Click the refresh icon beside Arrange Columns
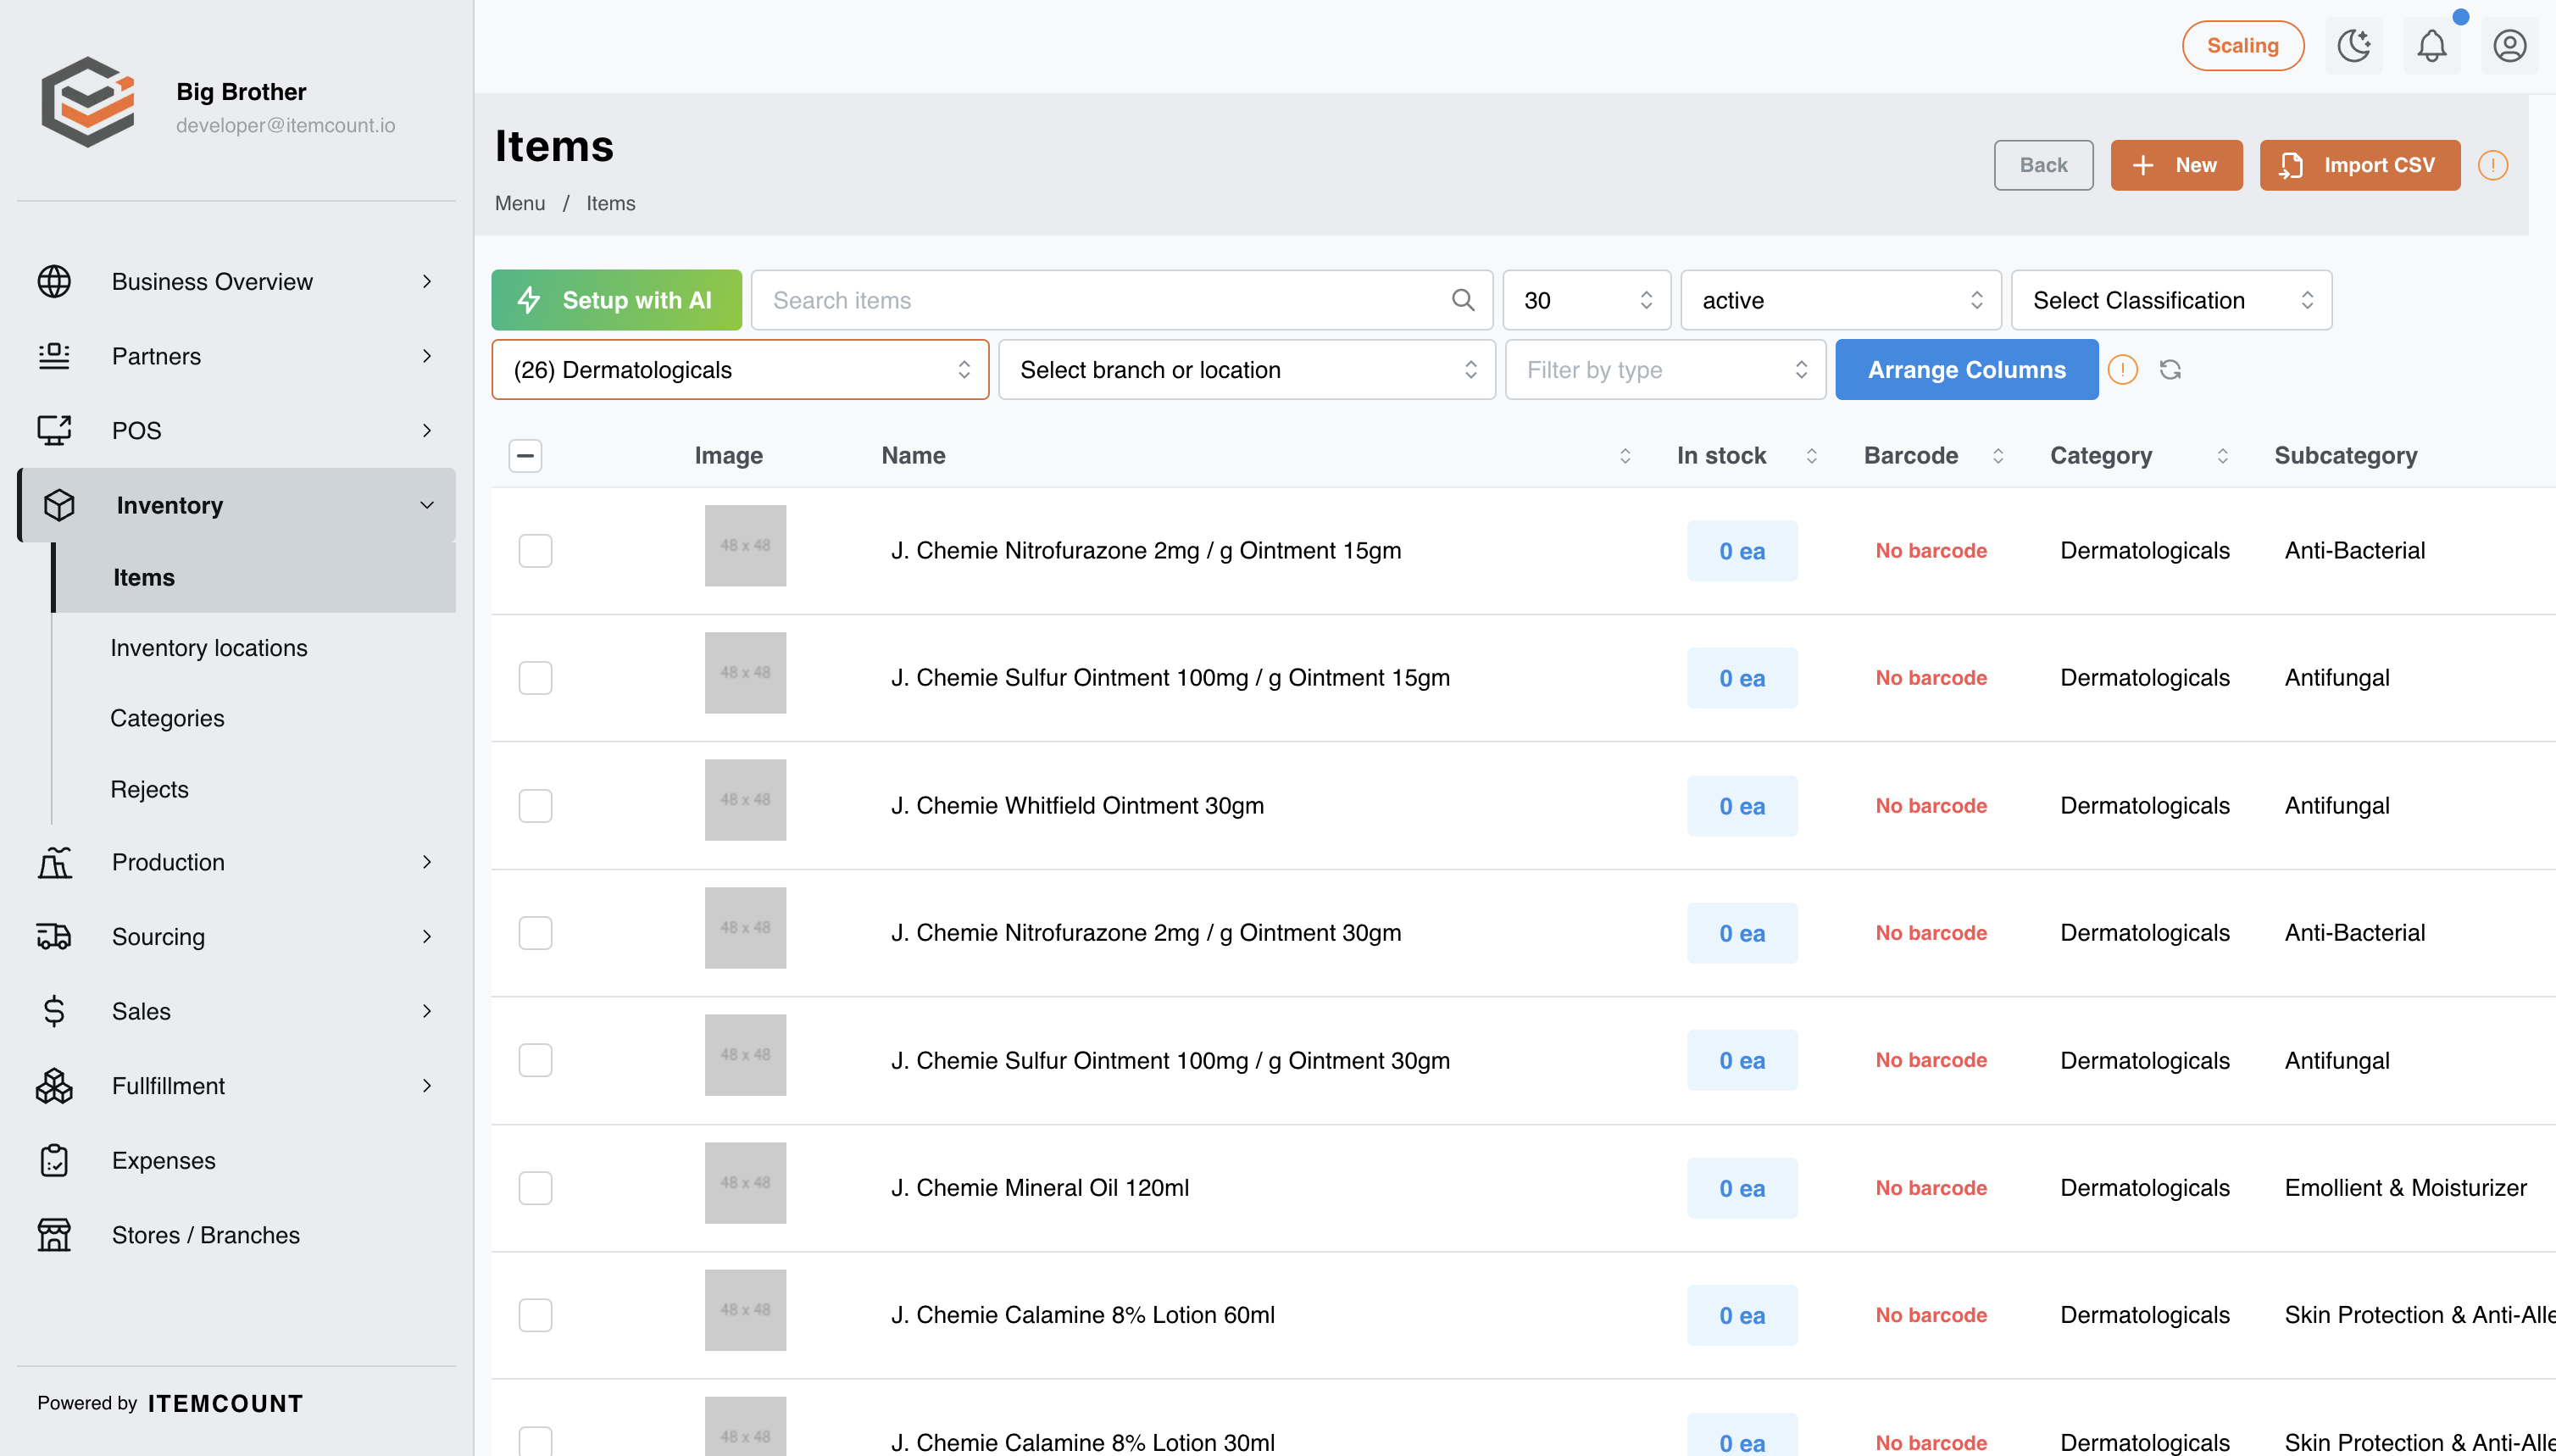 click(2170, 370)
